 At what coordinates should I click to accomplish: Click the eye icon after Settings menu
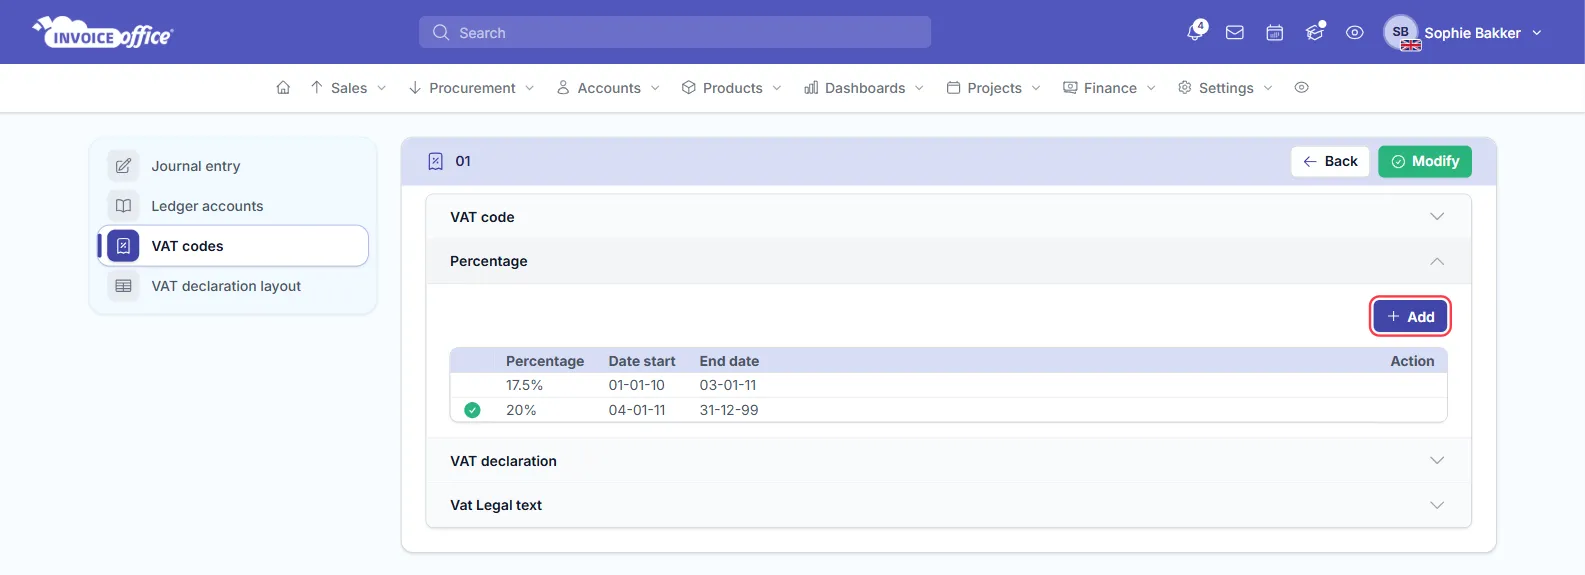[x=1301, y=88]
